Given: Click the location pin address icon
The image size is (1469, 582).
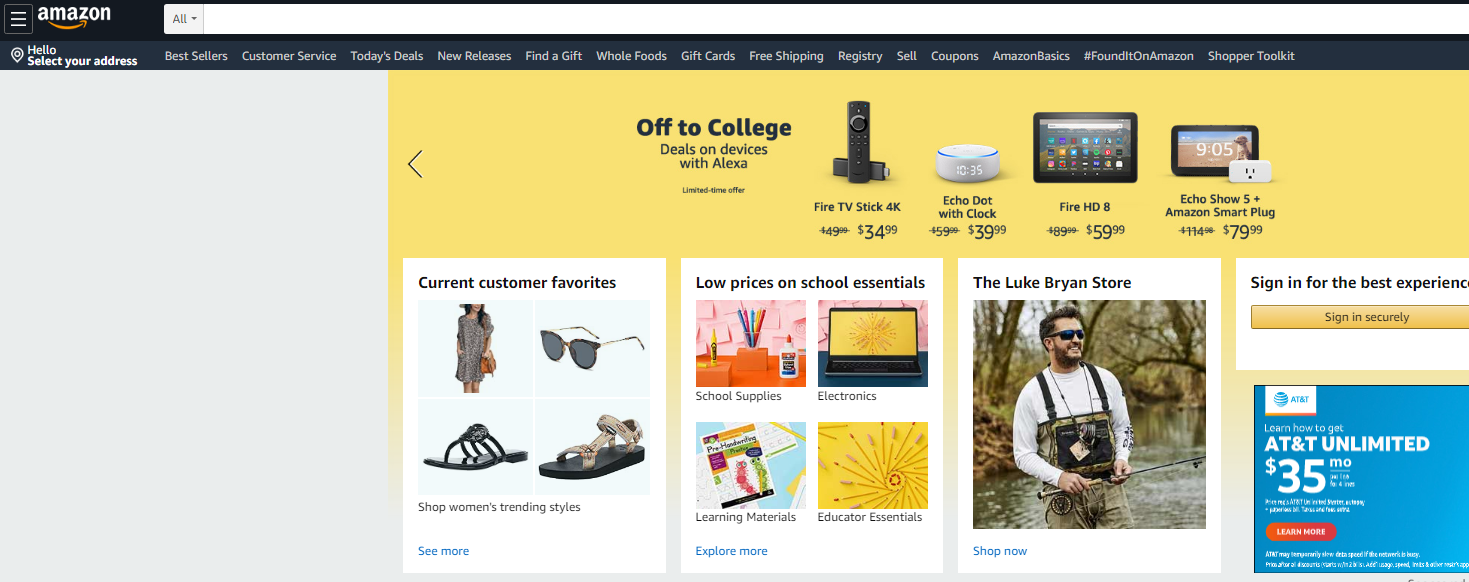Looking at the screenshot, I should (17, 56).
